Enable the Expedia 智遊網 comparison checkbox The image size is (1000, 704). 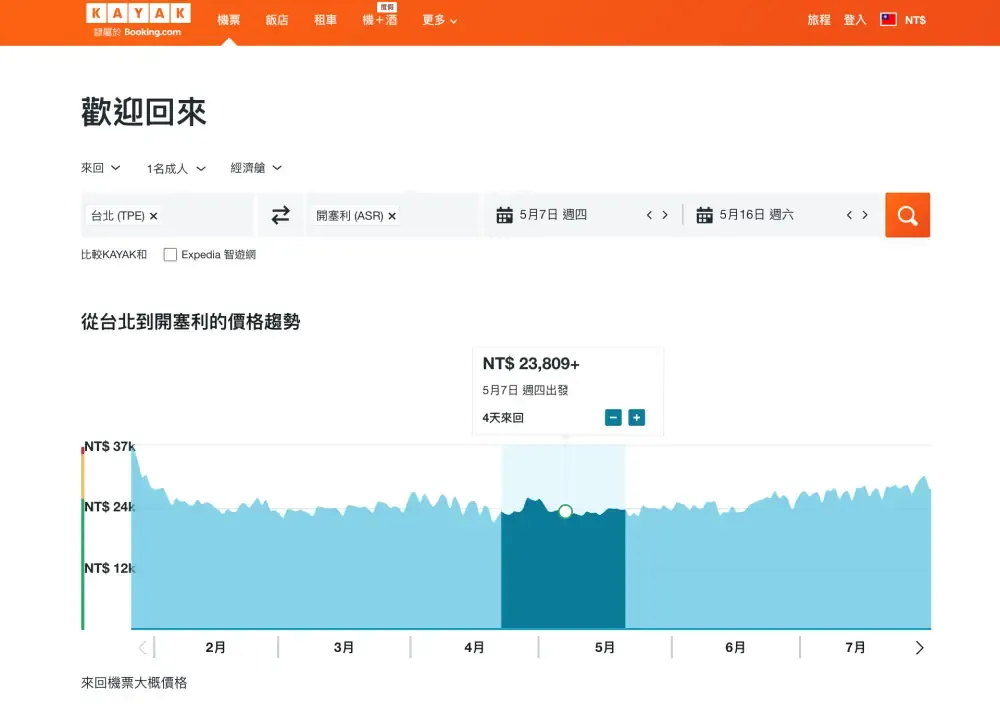(170, 254)
